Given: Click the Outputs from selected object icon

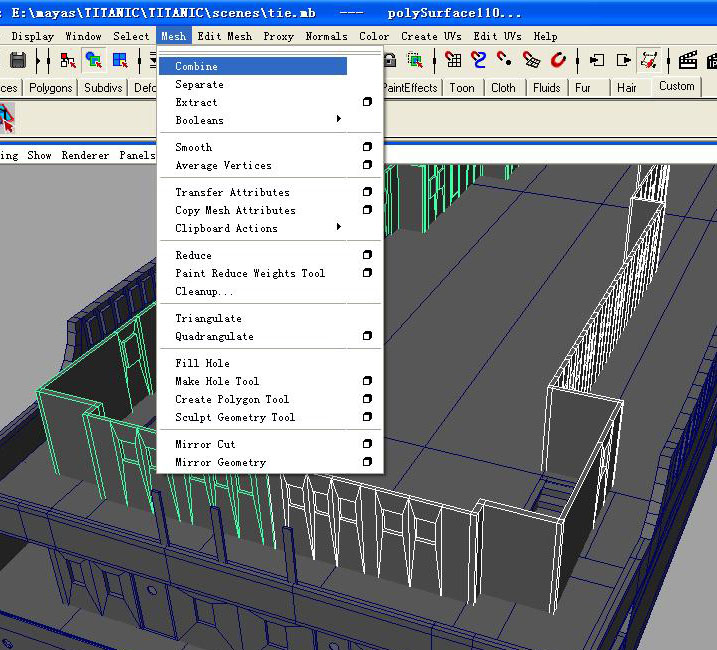Looking at the screenshot, I should (x=624, y=60).
